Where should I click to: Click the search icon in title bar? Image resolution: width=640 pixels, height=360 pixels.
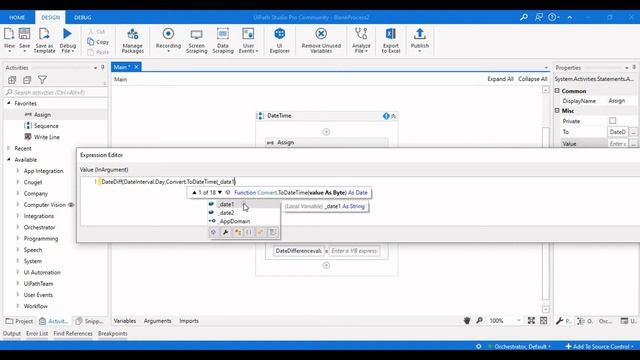pyautogui.click(x=524, y=17)
